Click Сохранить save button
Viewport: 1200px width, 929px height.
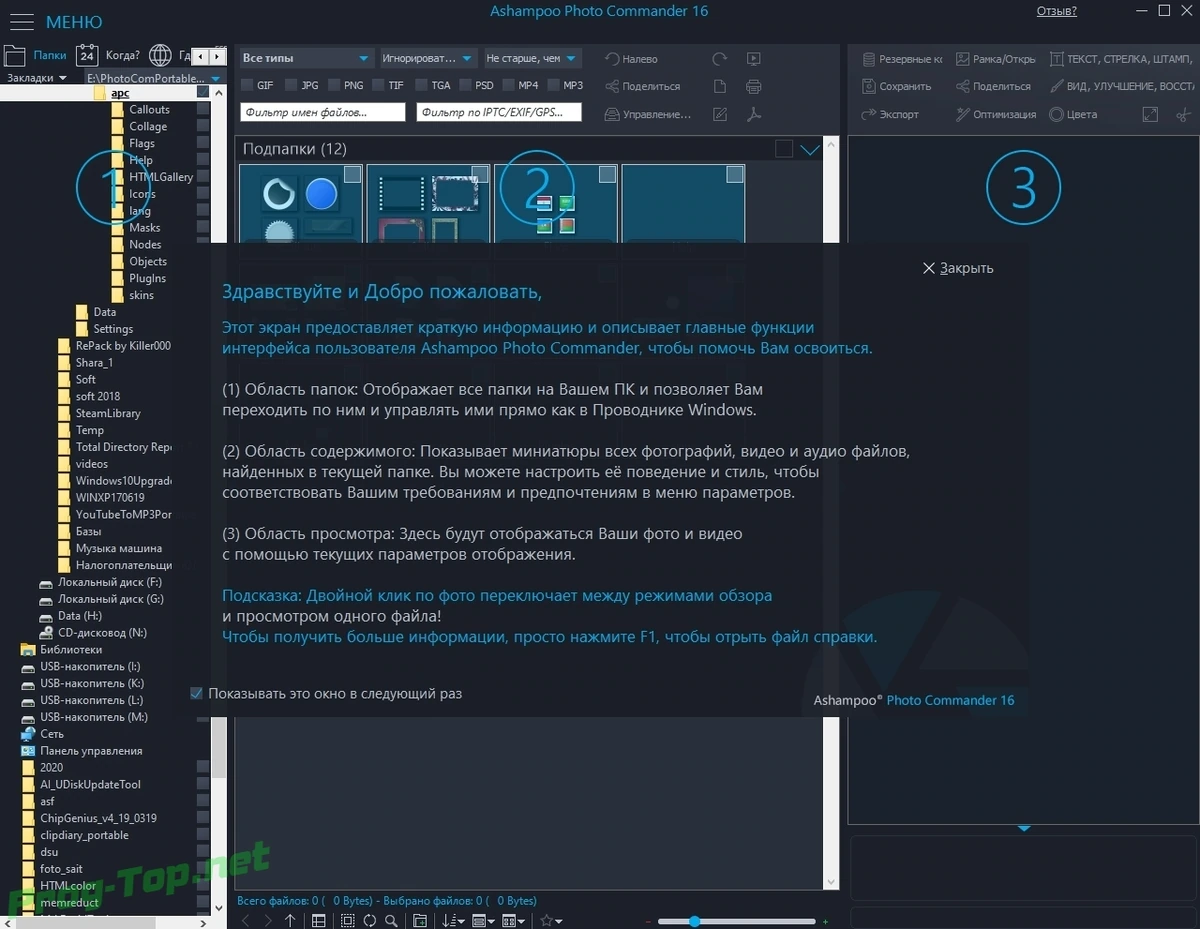coord(897,86)
